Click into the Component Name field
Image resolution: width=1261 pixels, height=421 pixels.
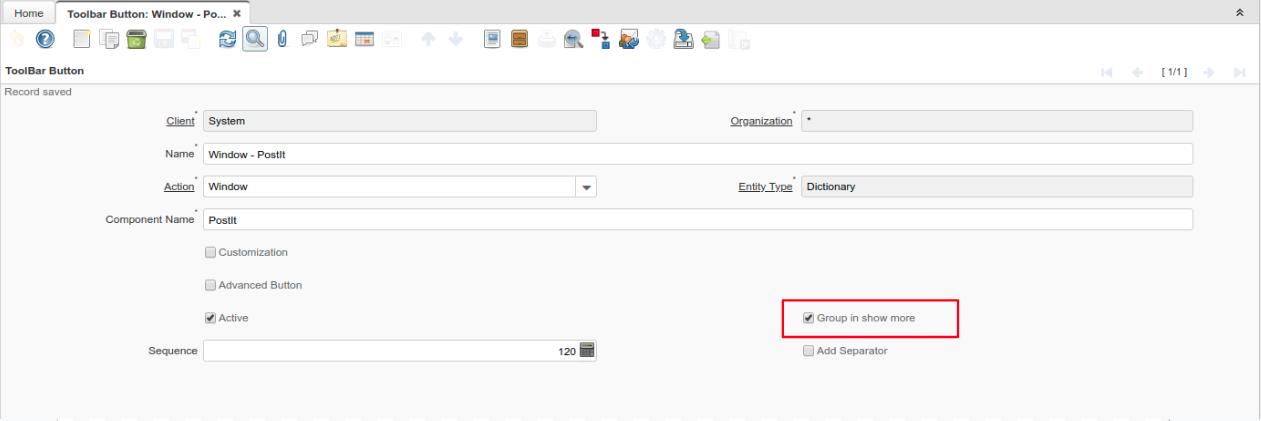click(x=697, y=219)
